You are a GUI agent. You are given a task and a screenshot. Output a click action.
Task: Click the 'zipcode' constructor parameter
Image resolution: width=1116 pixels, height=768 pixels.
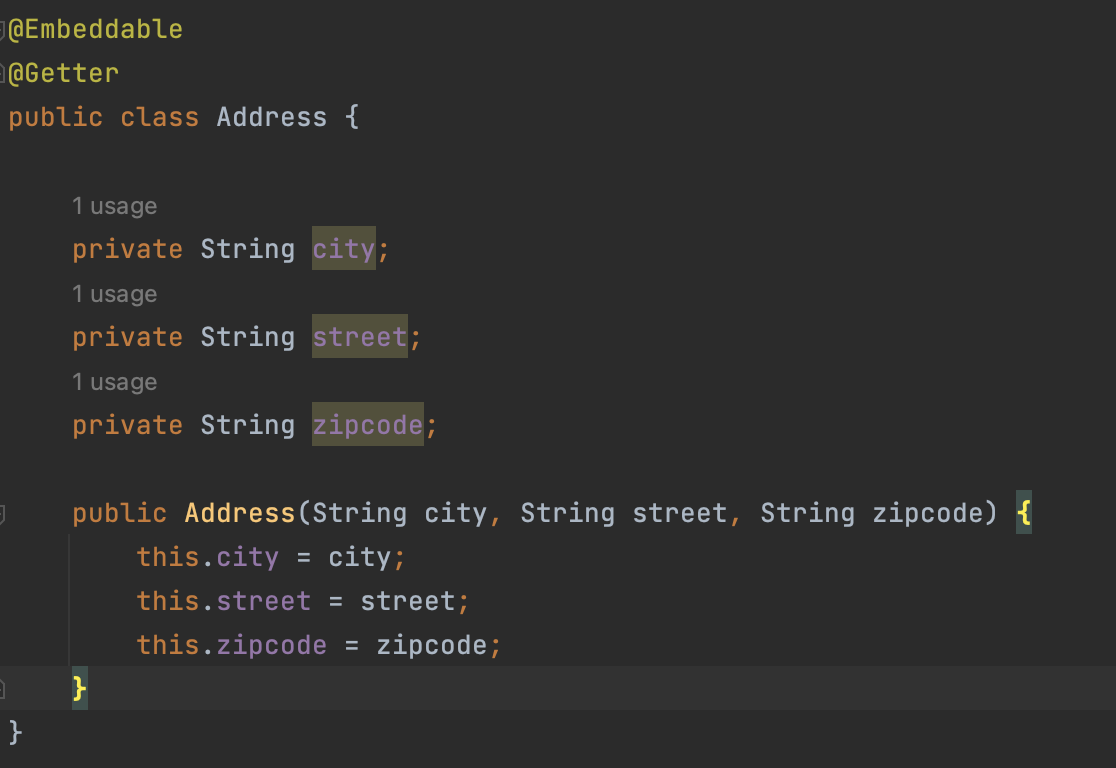(927, 513)
